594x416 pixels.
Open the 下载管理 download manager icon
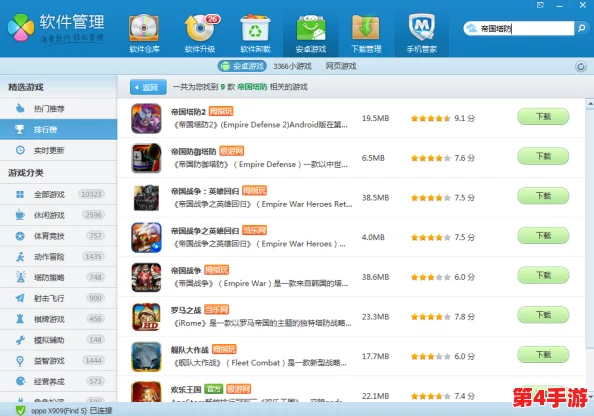(366, 33)
